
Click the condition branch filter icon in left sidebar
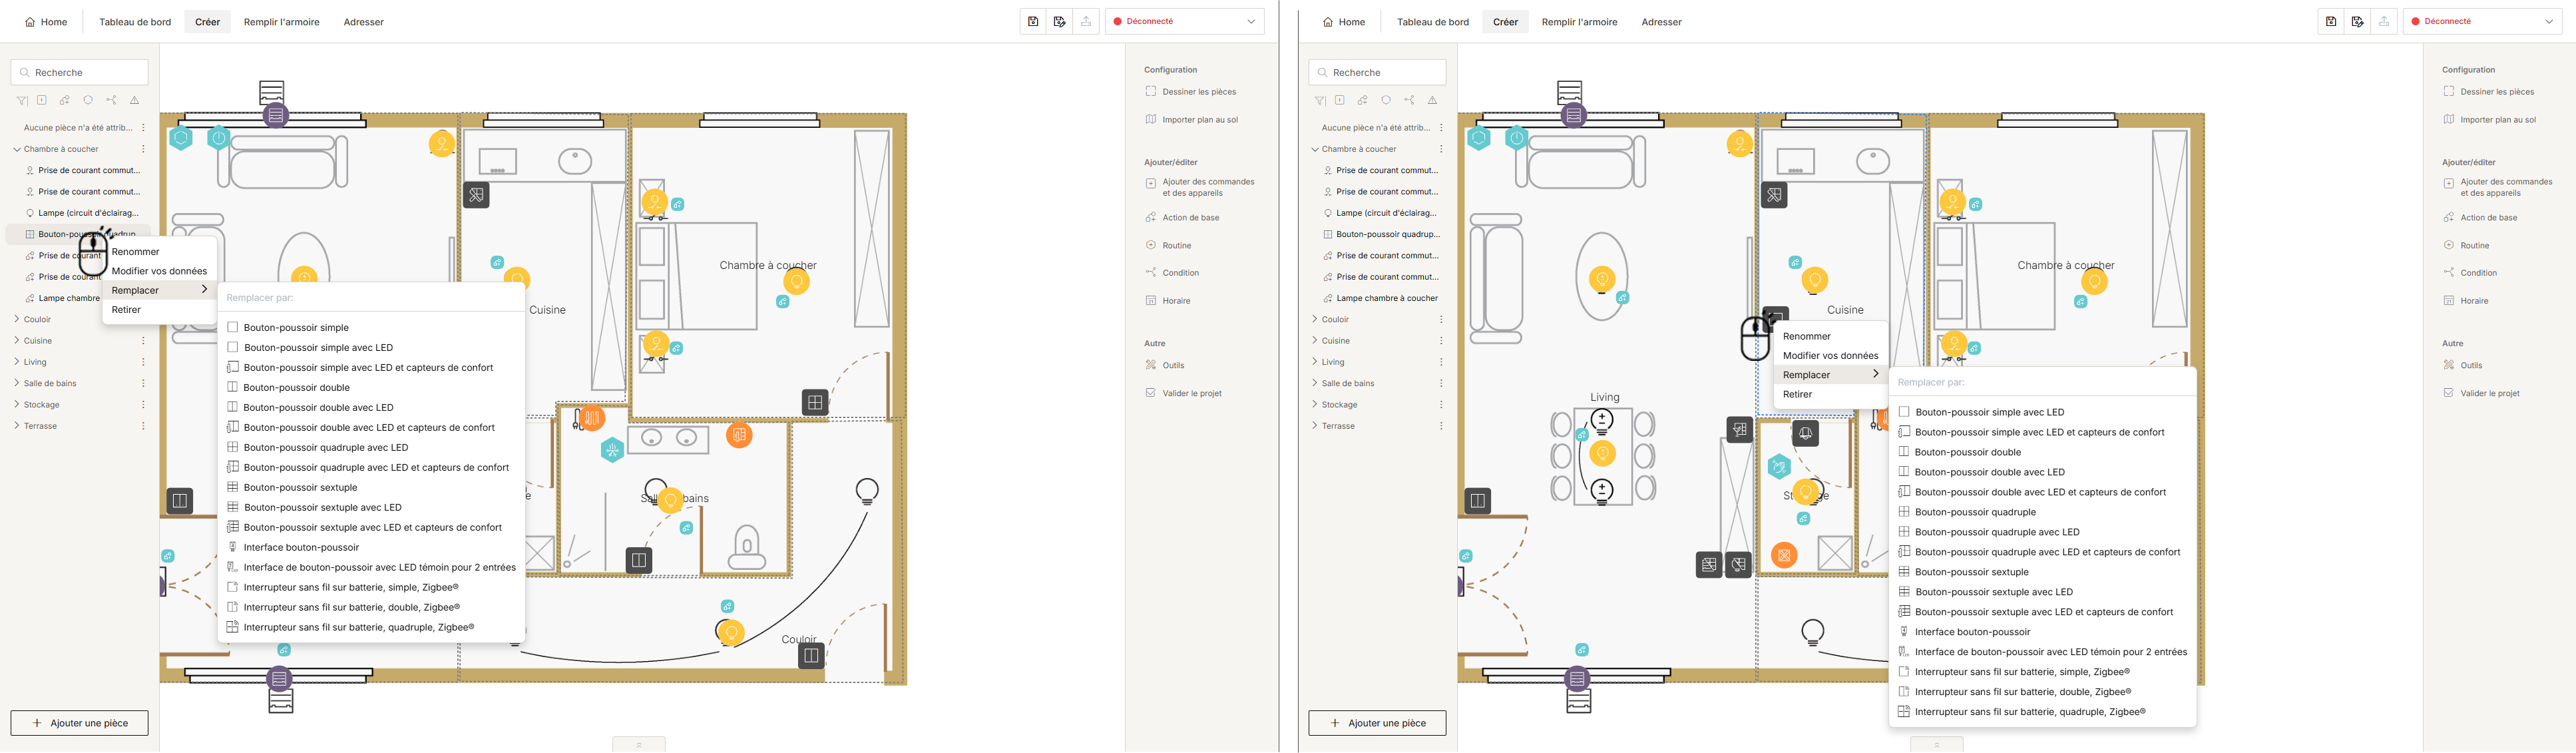pos(111,100)
